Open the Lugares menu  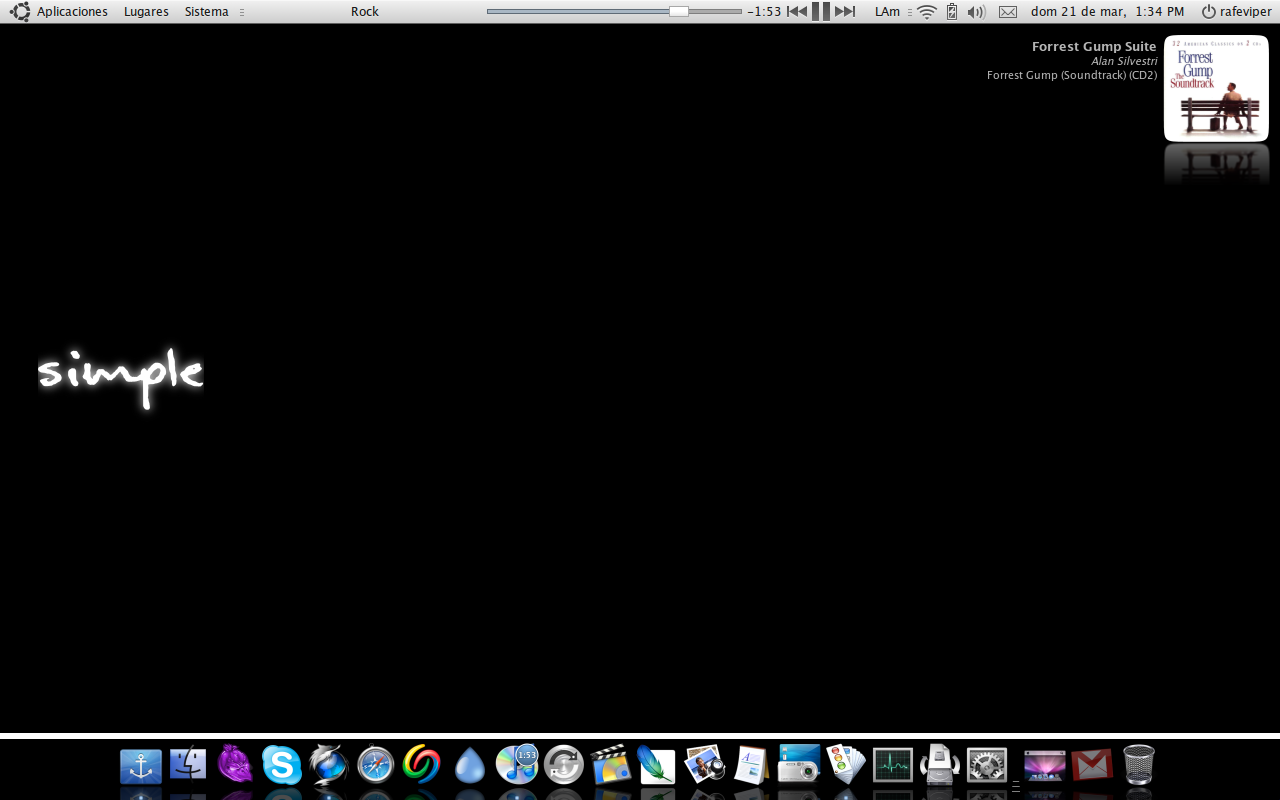(x=146, y=12)
